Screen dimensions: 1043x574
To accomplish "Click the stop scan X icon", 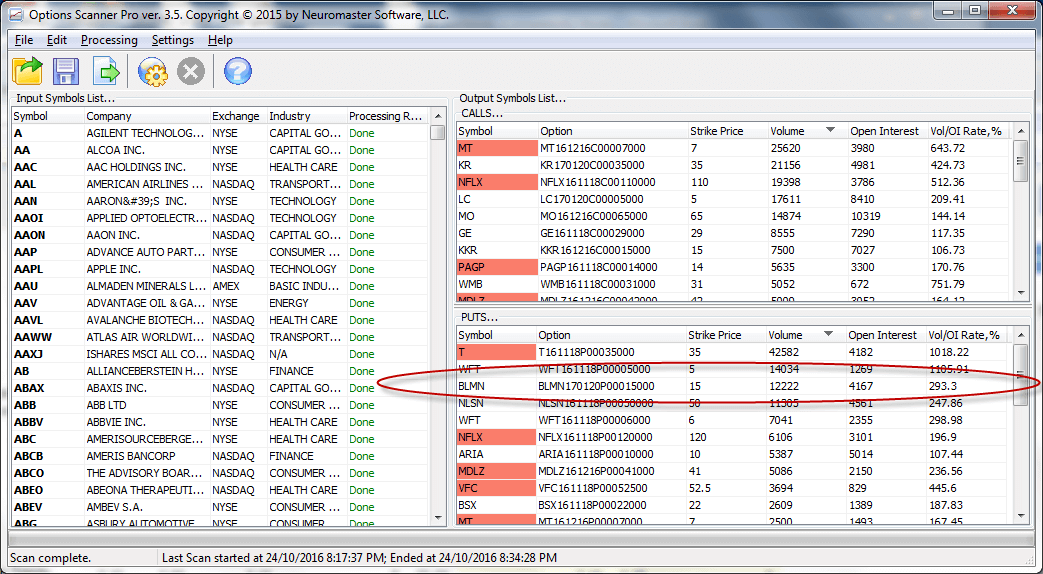I will pos(191,71).
